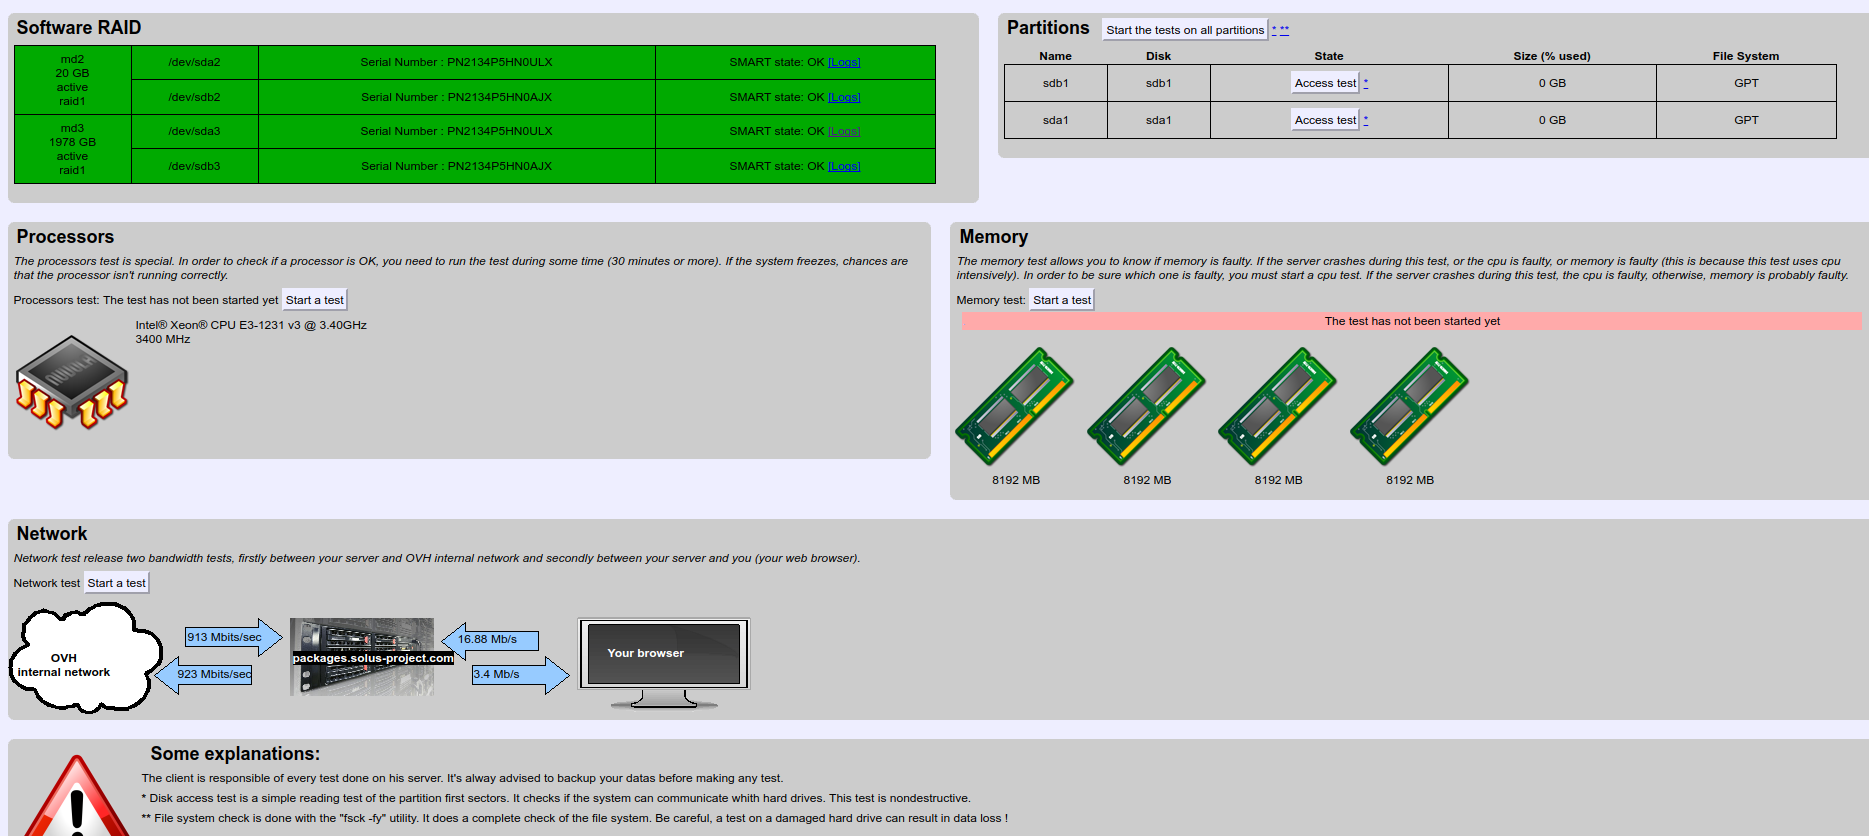
Task: Click the 3.4 Mb/s arrow
Action: point(520,674)
